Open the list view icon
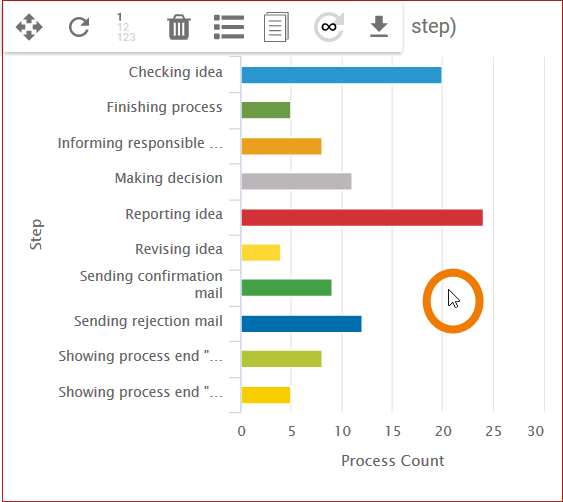 pos(229,27)
